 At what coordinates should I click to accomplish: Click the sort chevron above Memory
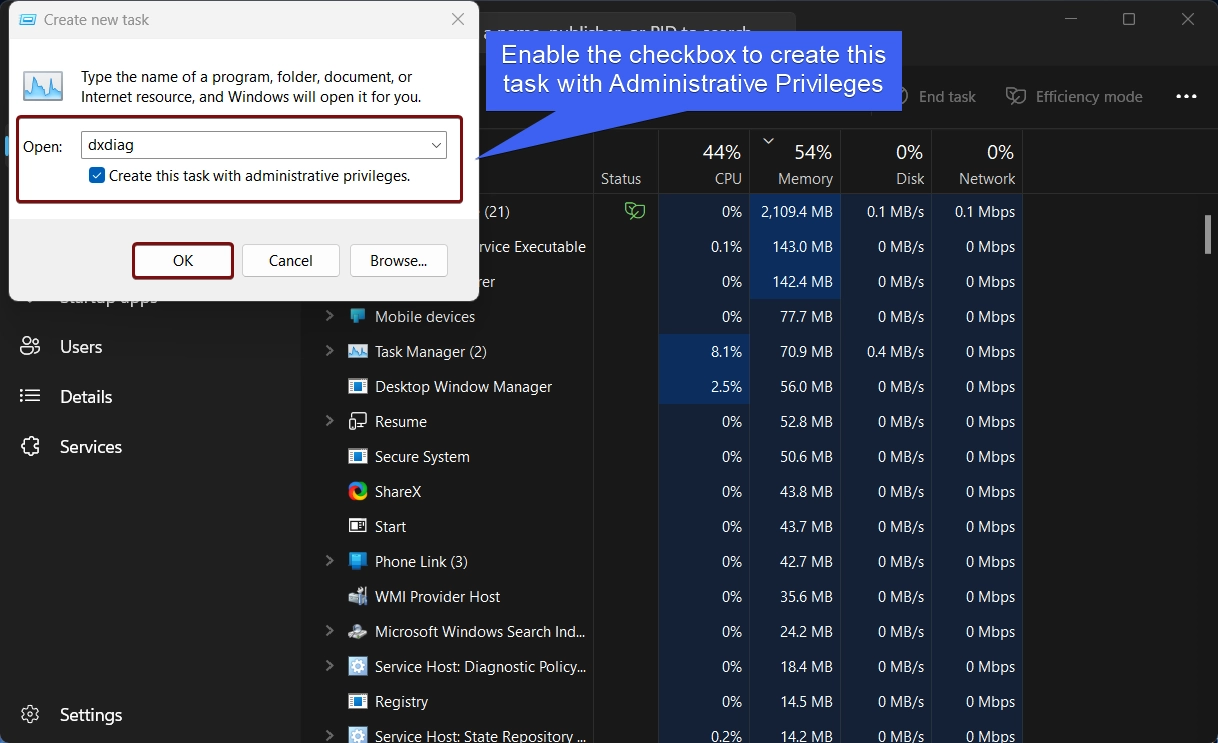coord(768,141)
